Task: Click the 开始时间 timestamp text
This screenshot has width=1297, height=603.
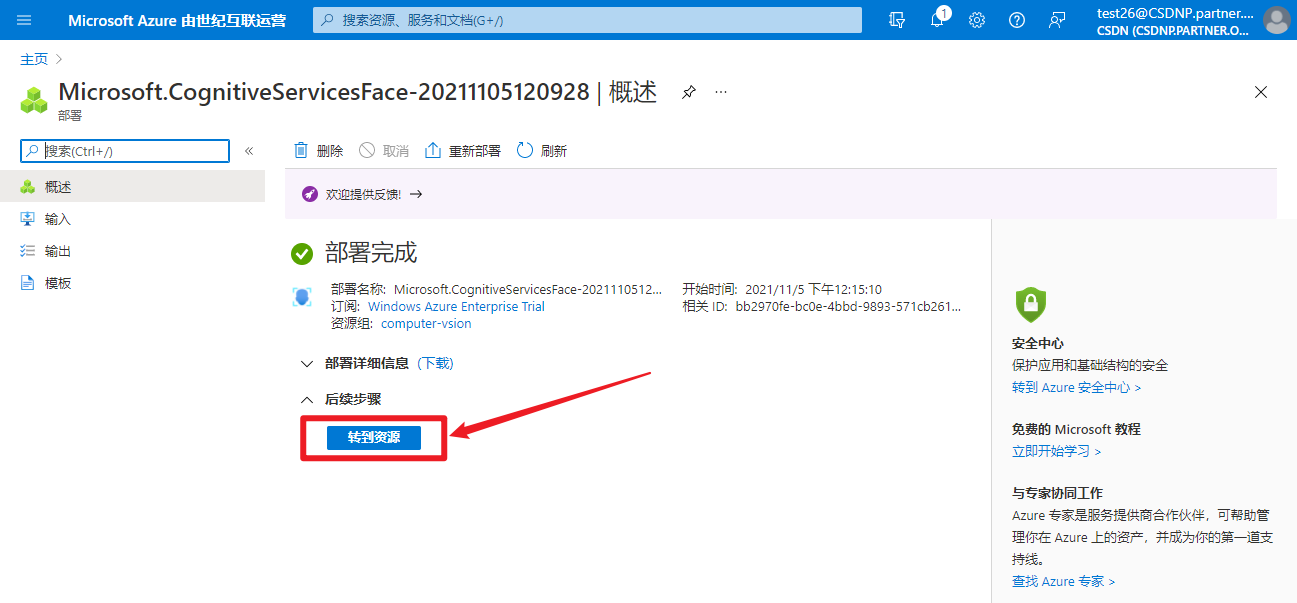Action: tap(814, 289)
